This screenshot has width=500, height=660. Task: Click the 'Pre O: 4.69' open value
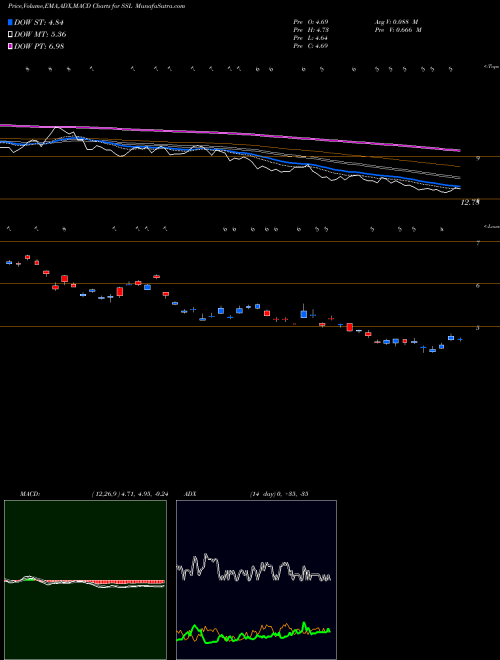pyautogui.click(x=311, y=21)
